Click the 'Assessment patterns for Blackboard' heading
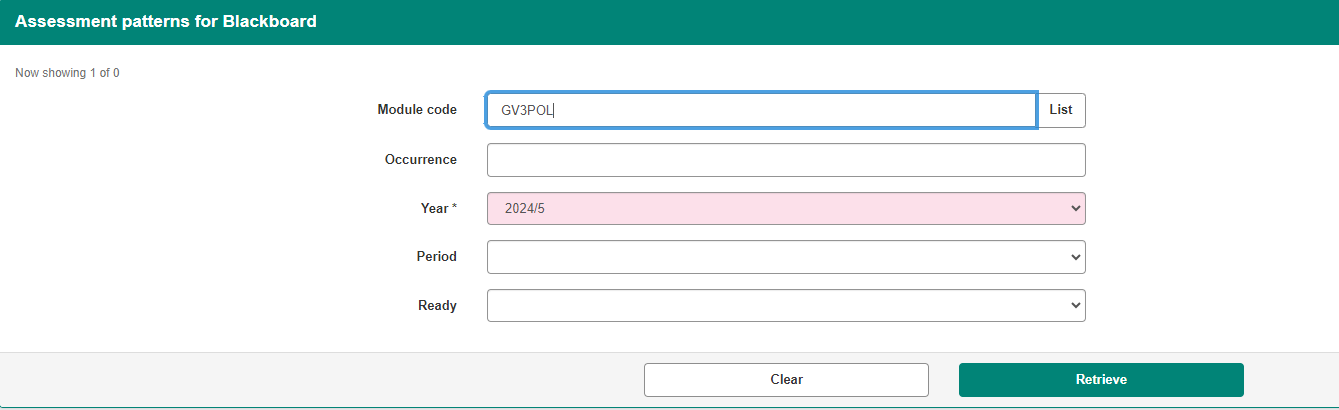This screenshot has width=1339, height=410. tap(166, 21)
